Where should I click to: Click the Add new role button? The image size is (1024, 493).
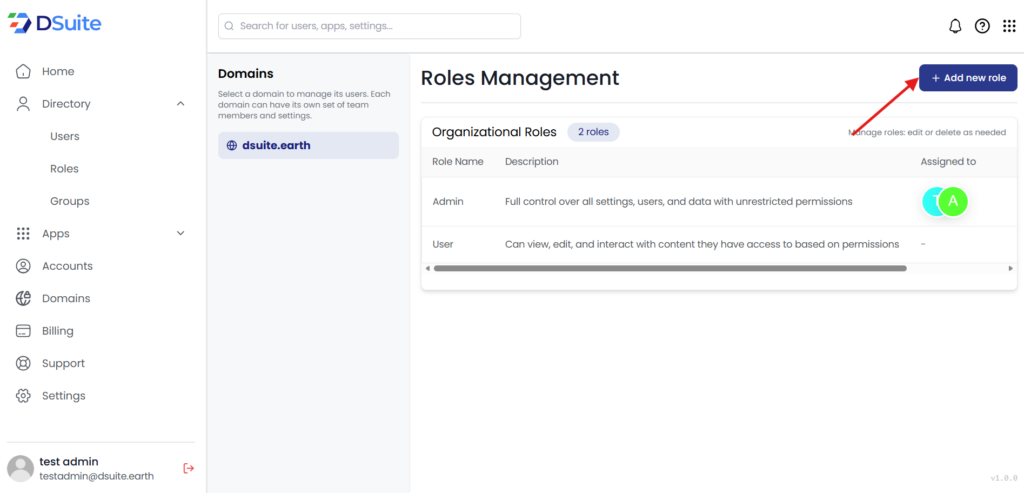[x=968, y=78]
